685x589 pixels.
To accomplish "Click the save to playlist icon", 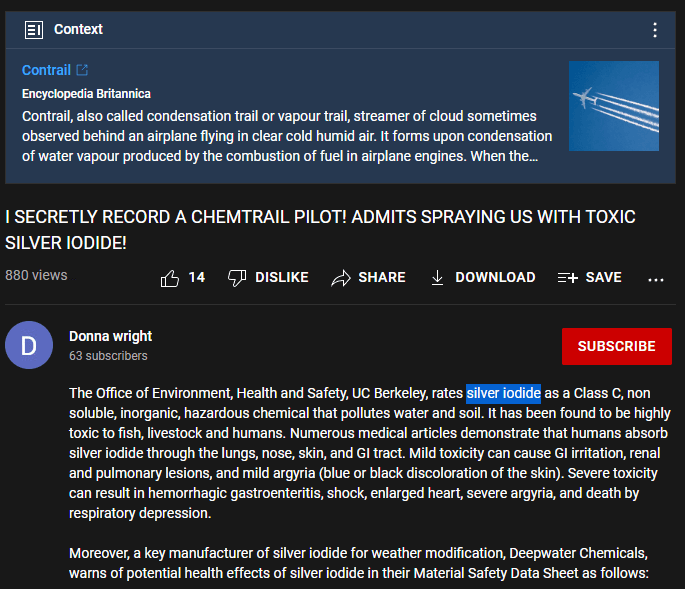I will click(567, 278).
